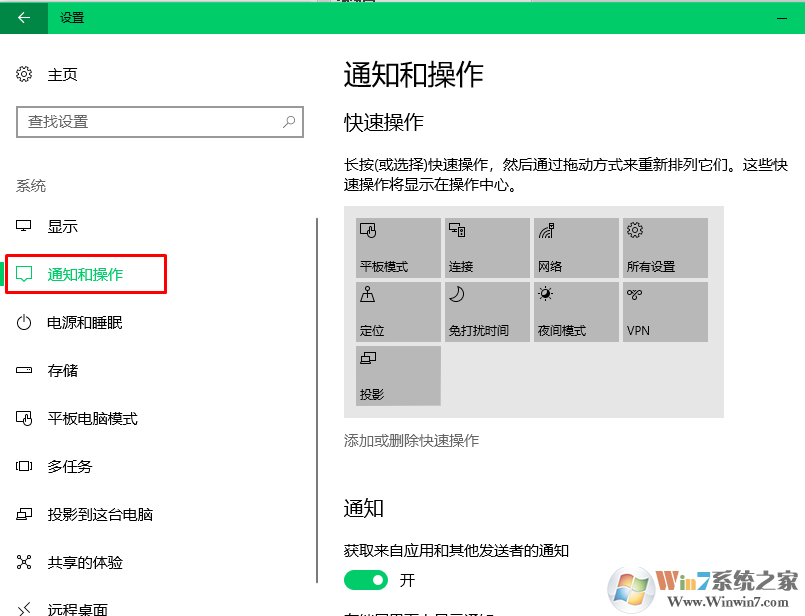Select the 所有设置 quick action tile
The image size is (805, 616).
click(x=665, y=247)
